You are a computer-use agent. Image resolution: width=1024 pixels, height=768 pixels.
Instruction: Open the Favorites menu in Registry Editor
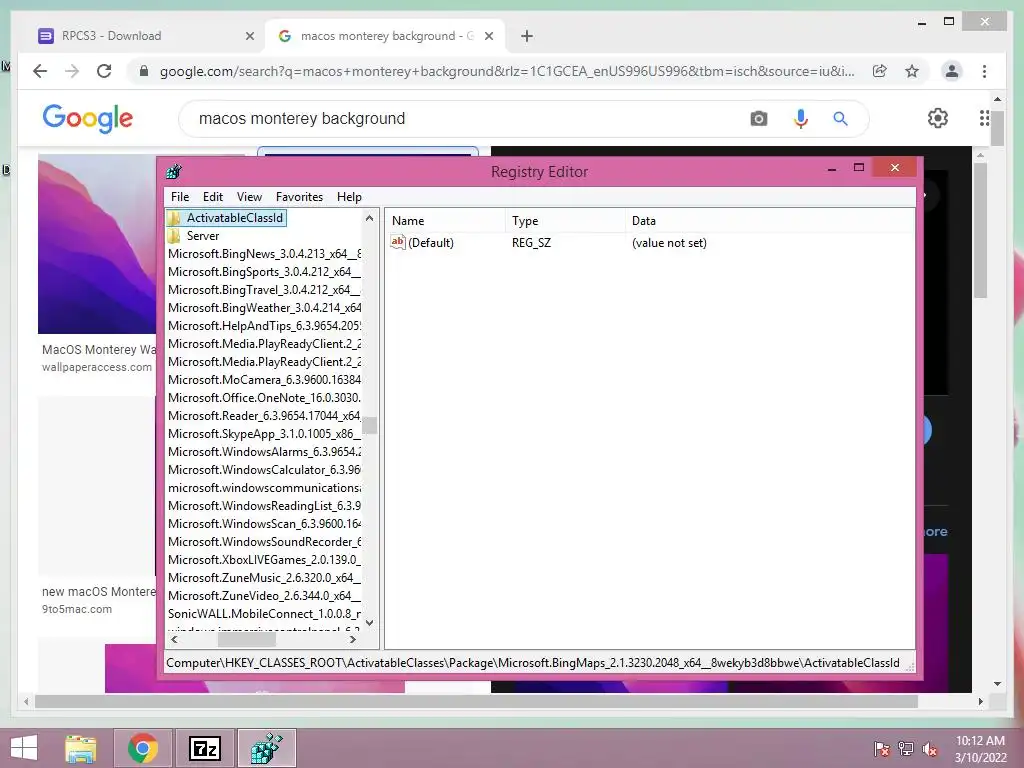coord(299,197)
